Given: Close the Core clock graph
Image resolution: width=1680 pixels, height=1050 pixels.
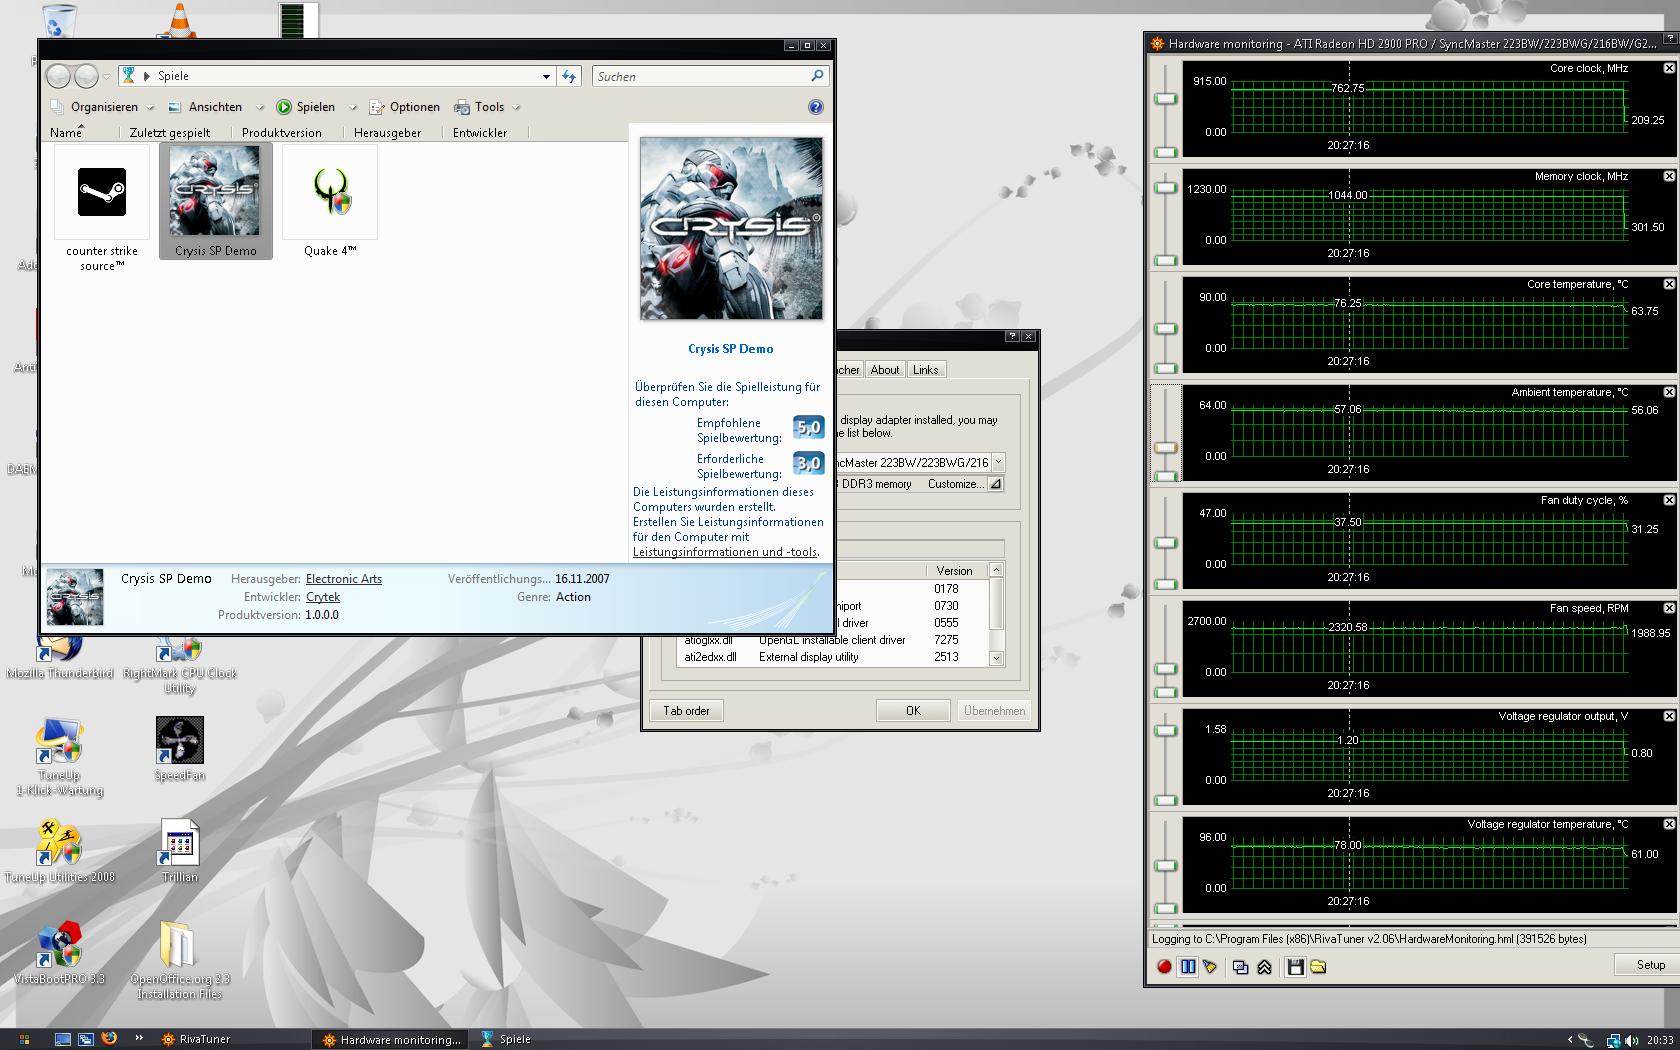Looking at the screenshot, I should coord(1669,68).
